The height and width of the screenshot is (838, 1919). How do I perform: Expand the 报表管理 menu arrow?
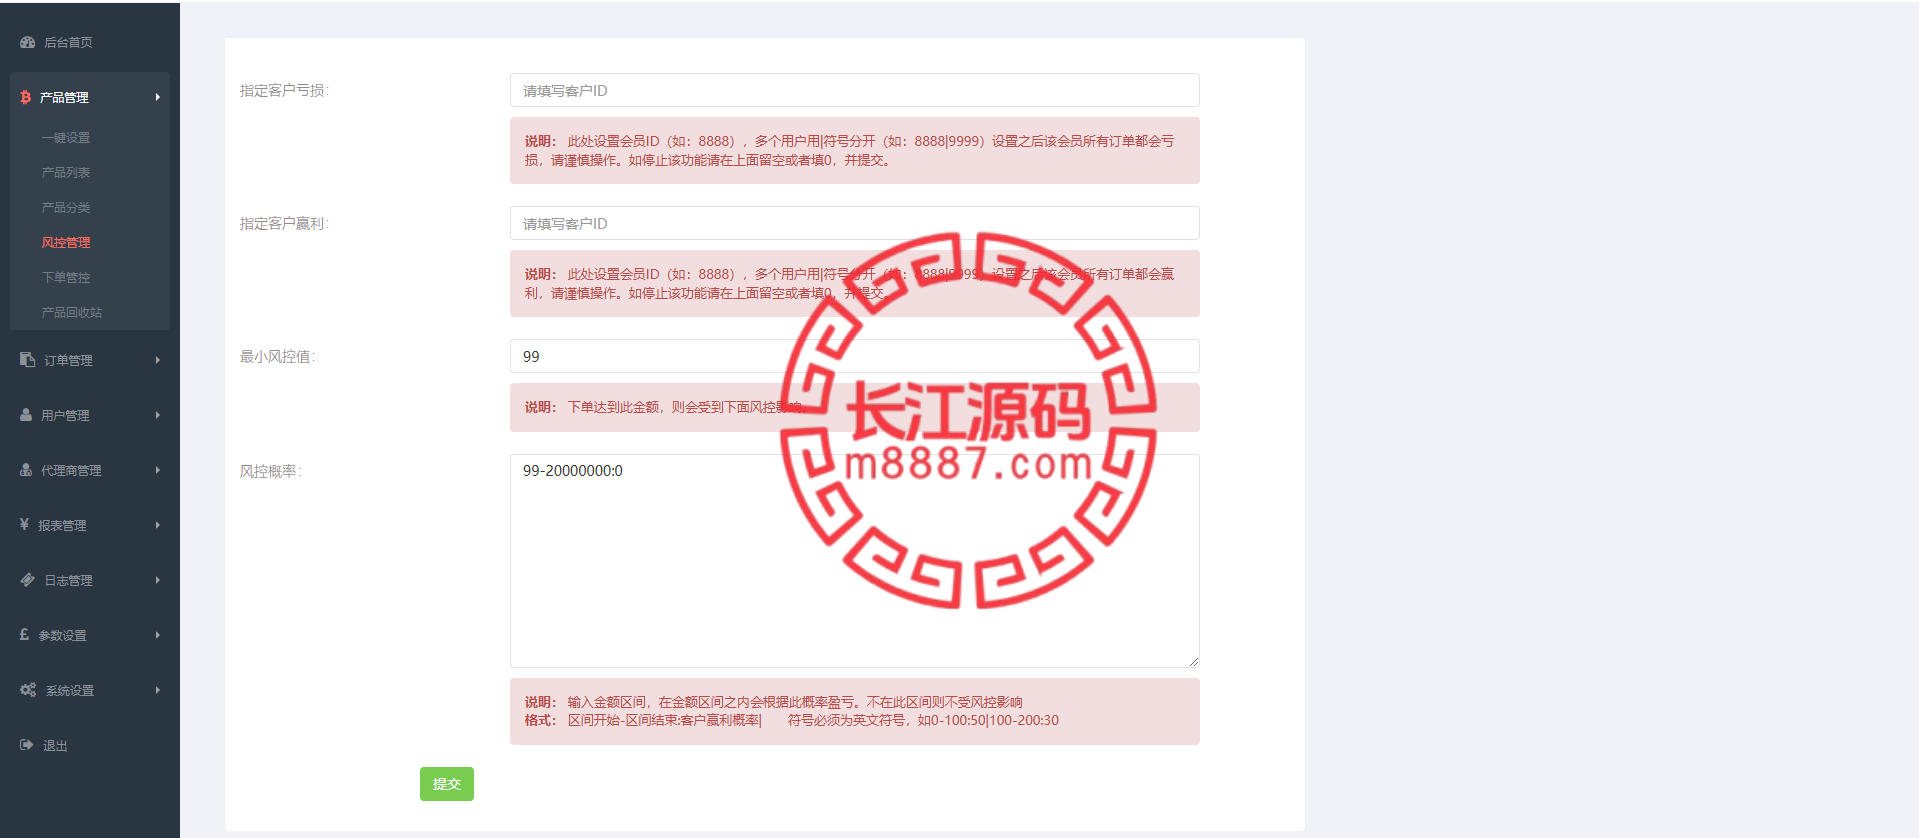click(x=158, y=525)
